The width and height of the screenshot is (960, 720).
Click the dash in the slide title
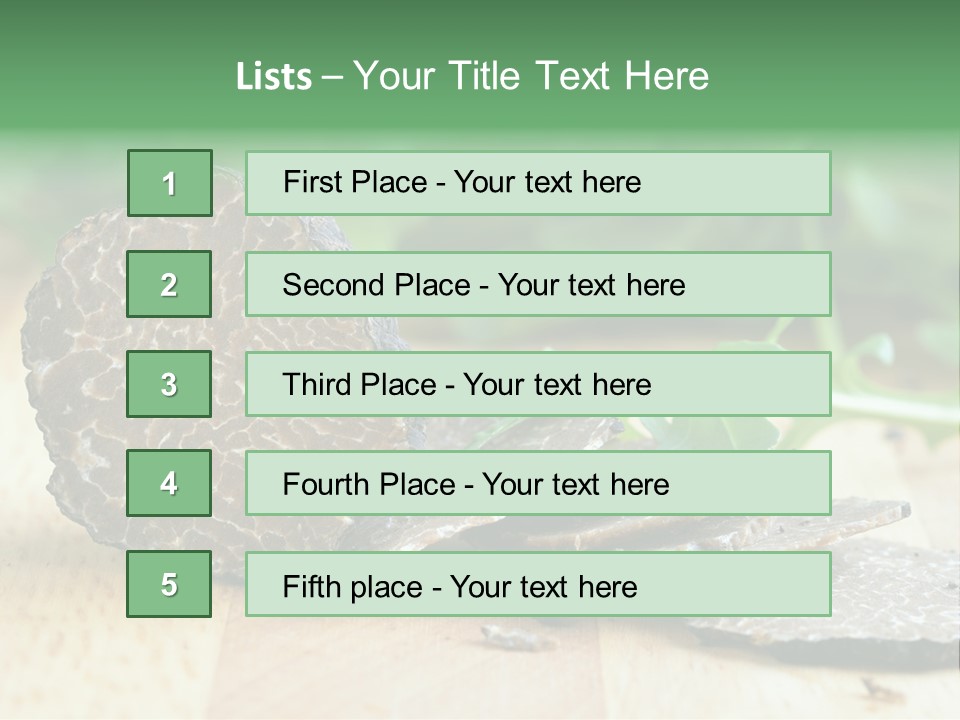pyautogui.click(x=332, y=77)
